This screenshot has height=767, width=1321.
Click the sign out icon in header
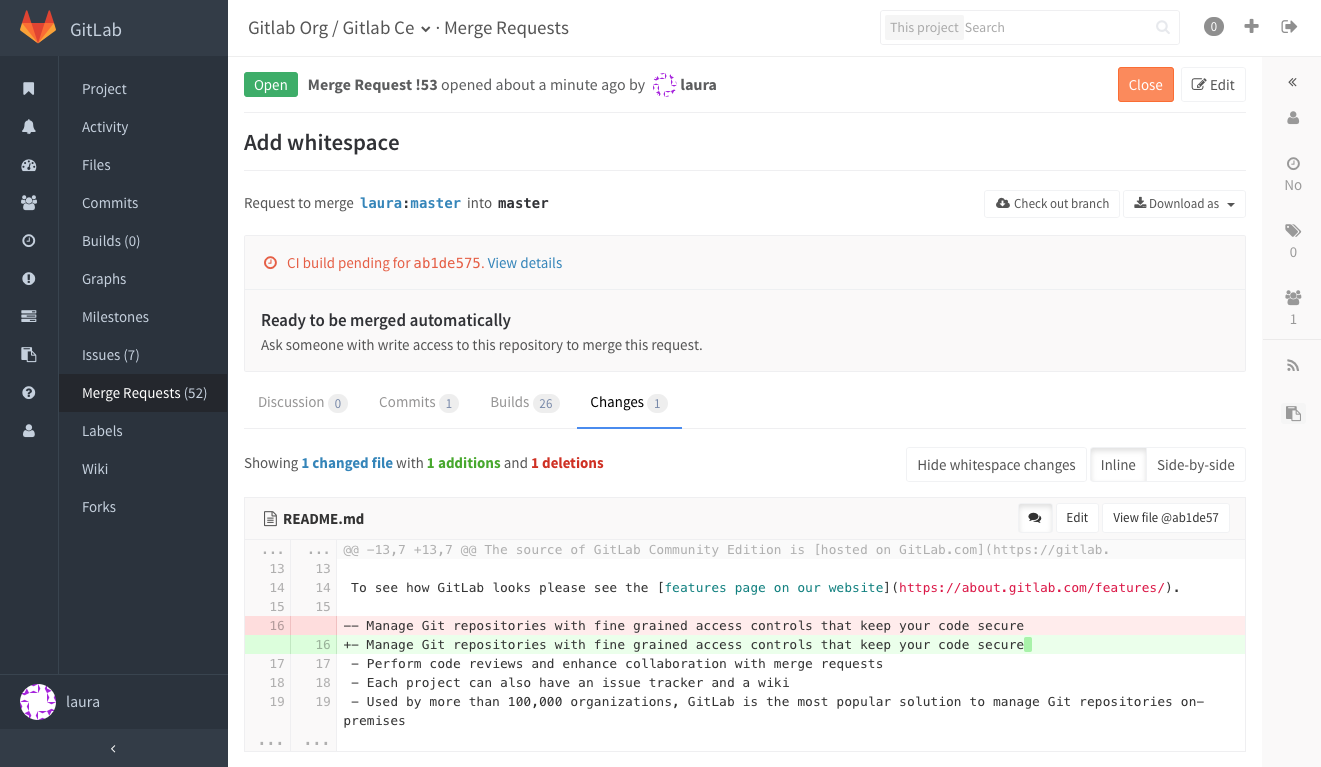tap(1289, 27)
